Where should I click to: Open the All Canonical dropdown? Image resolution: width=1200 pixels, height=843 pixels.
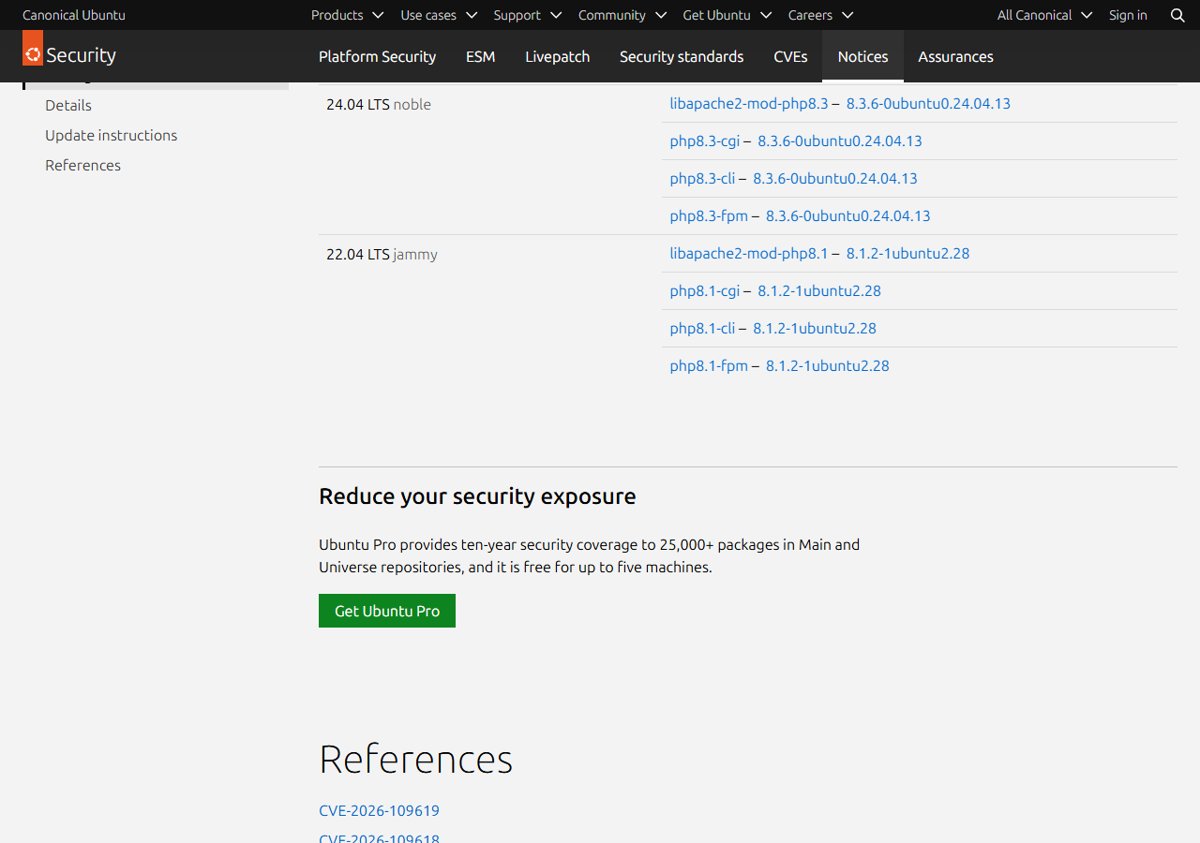click(x=1044, y=15)
